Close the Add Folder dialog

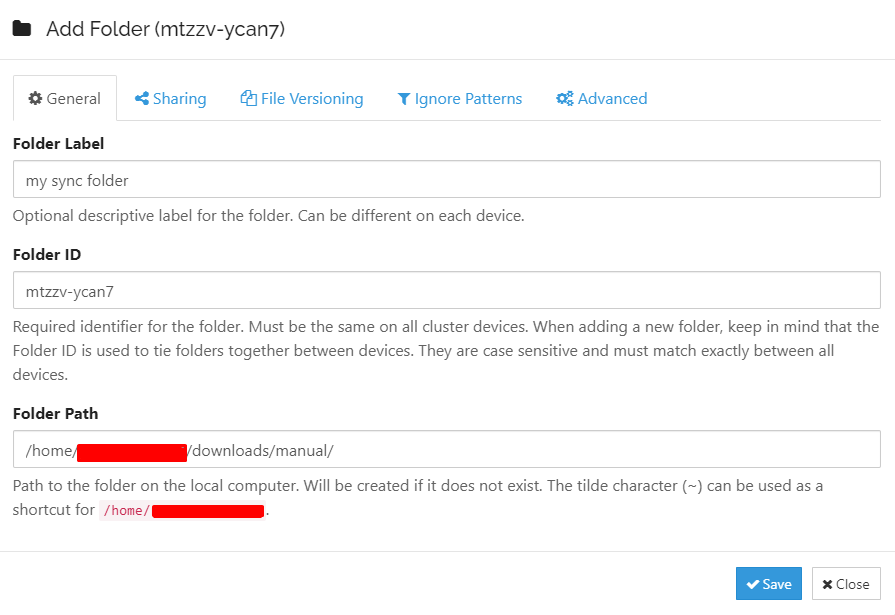[845, 583]
